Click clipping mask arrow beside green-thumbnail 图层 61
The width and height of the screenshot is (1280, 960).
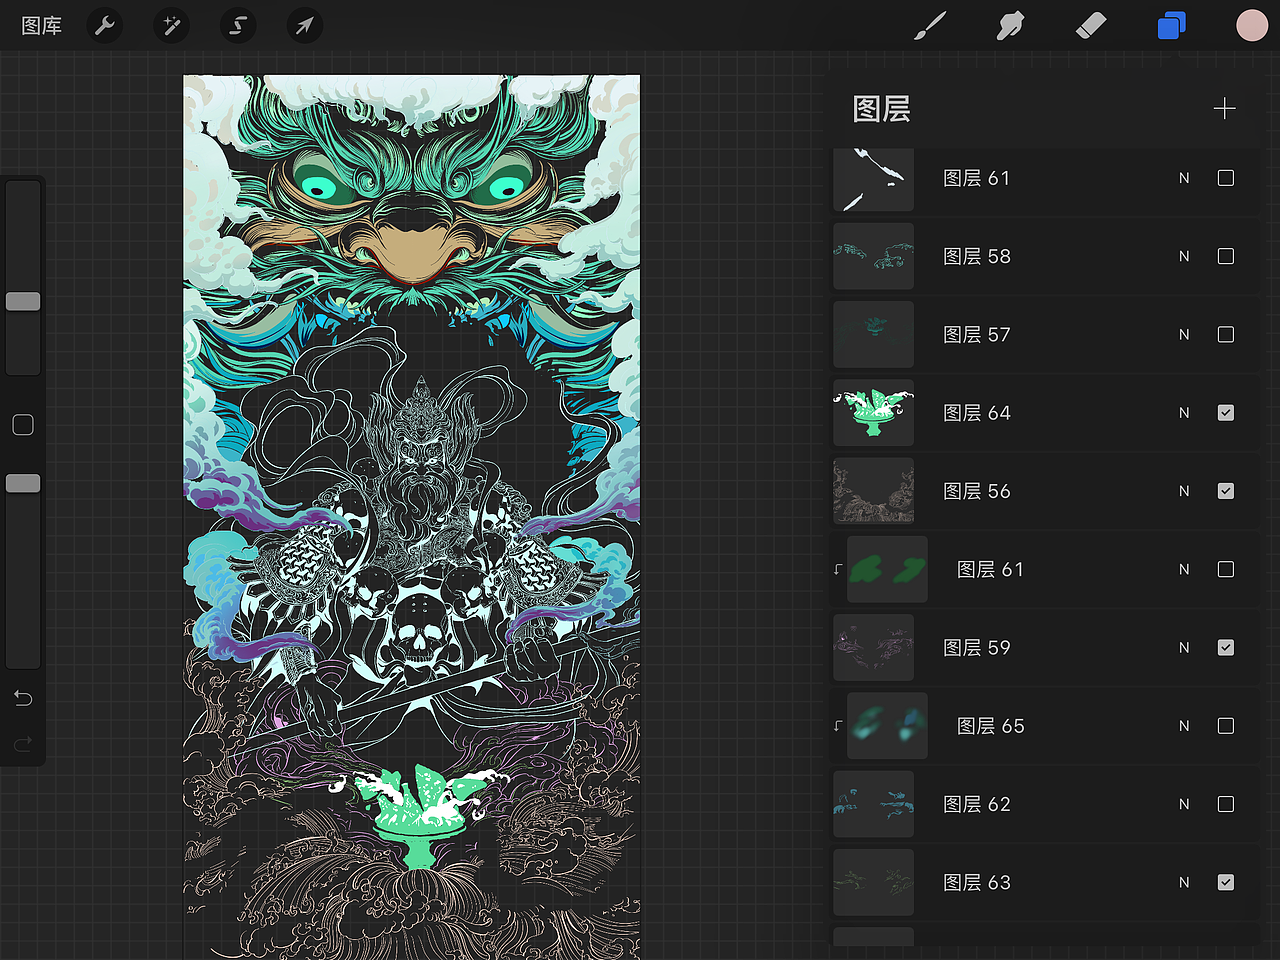click(x=838, y=569)
